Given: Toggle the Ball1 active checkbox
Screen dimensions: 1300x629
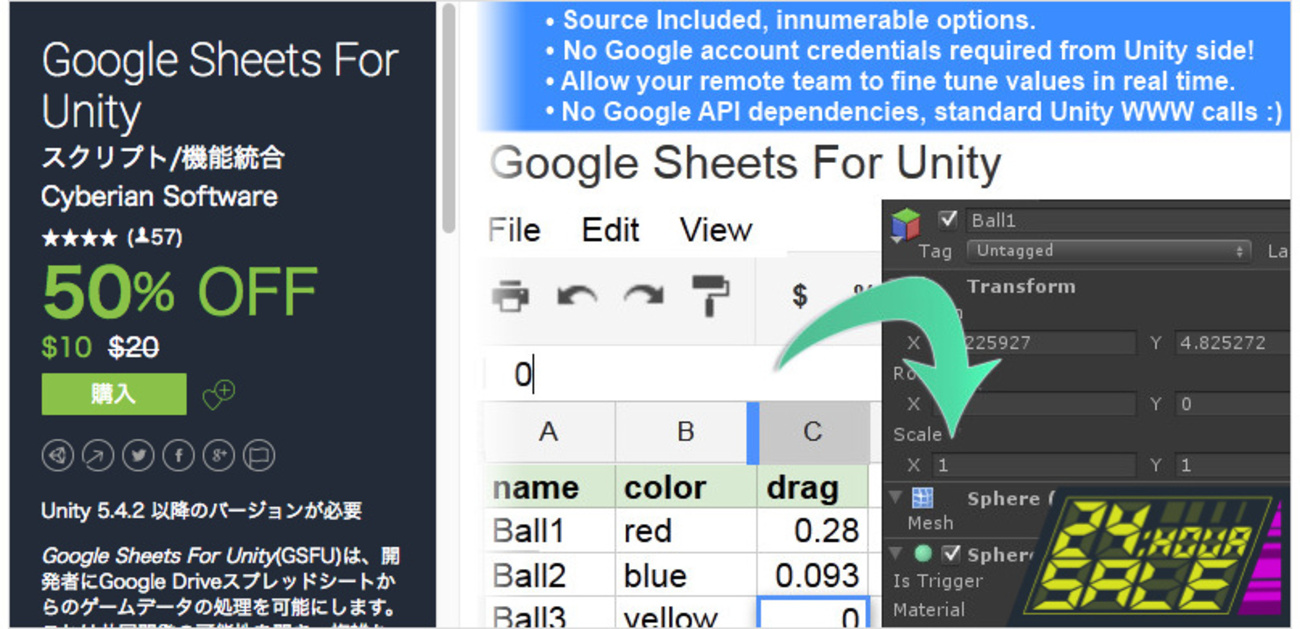Looking at the screenshot, I should [948, 220].
